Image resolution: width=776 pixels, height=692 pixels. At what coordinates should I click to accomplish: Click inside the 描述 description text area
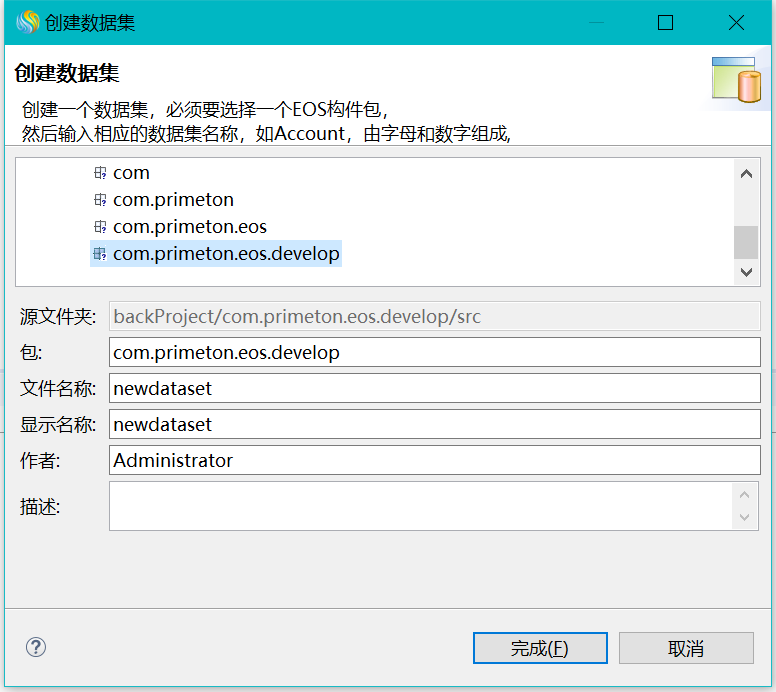click(x=420, y=506)
